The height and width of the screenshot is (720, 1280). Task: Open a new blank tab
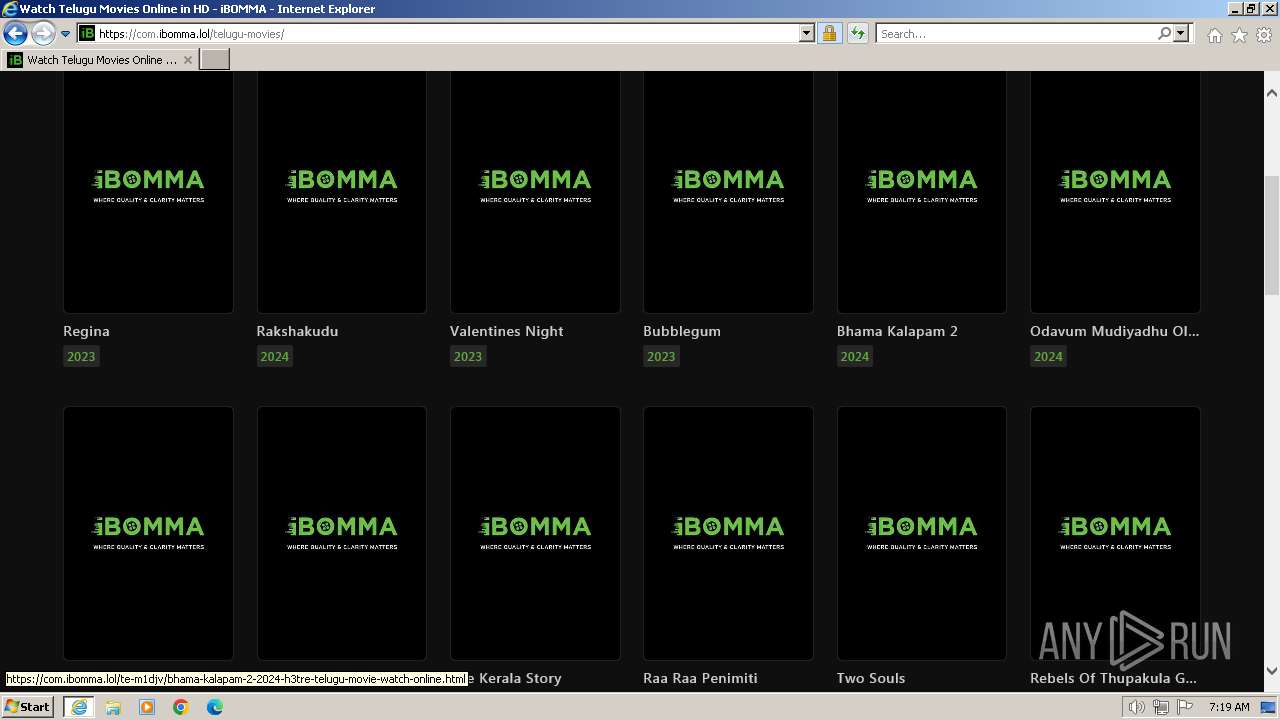[x=214, y=60]
